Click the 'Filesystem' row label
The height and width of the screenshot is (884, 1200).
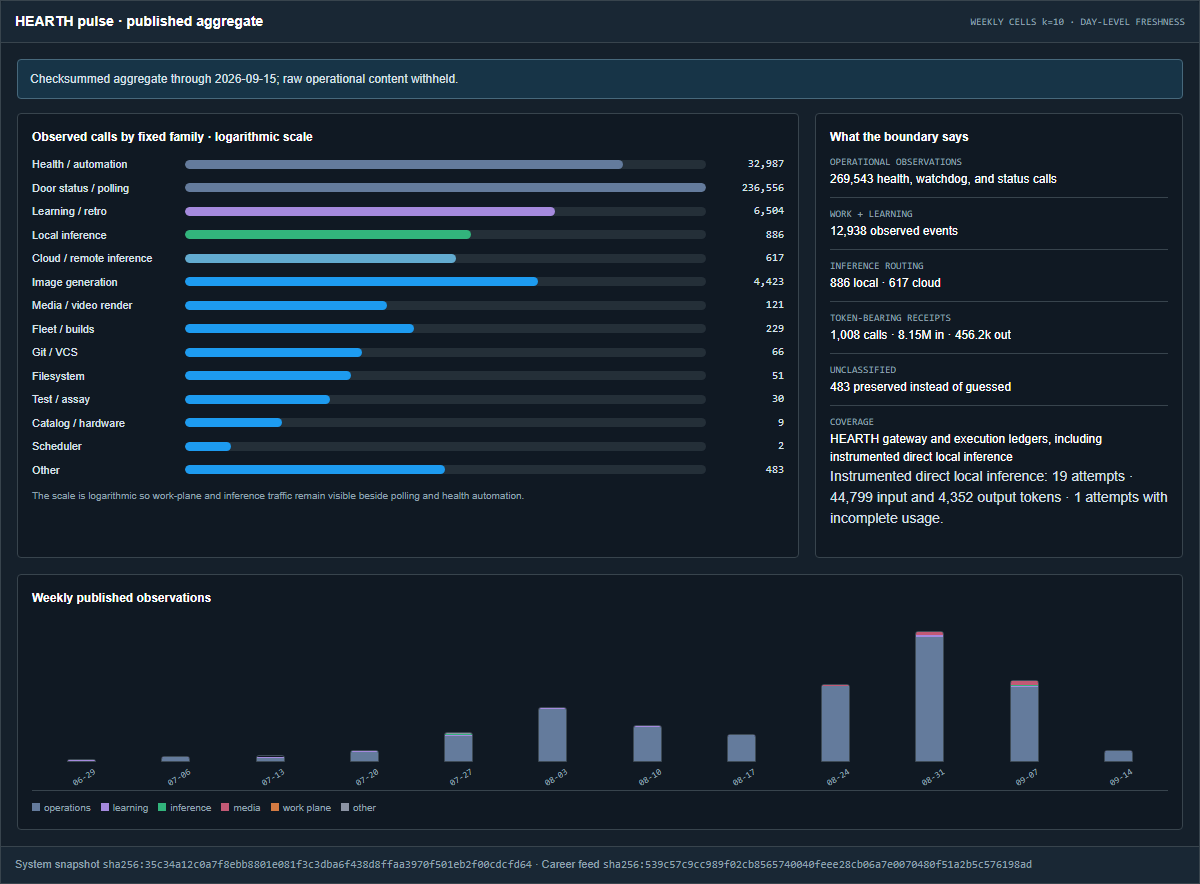(58, 376)
